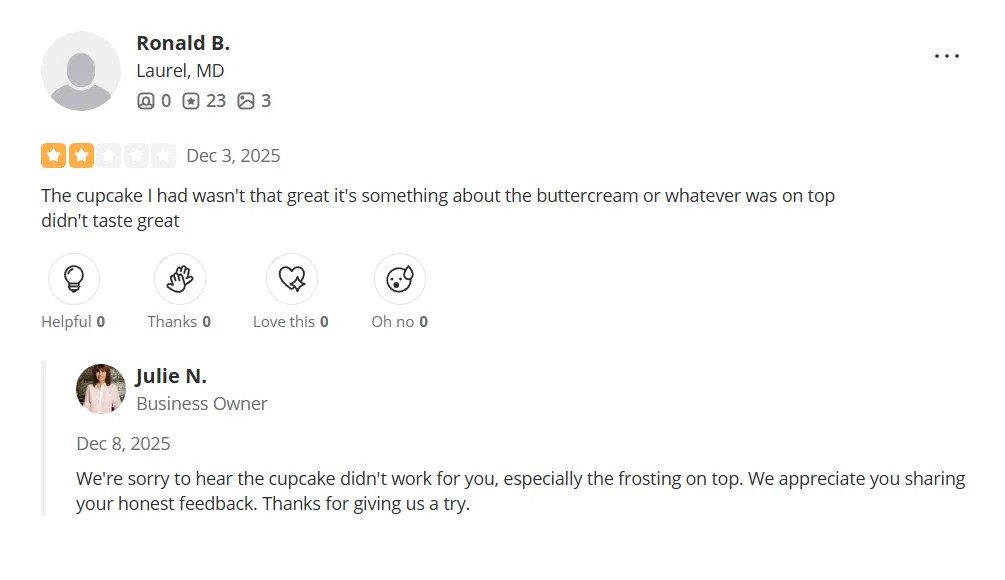
Task: Click the Oh no 0 label
Action: (x=400, y=322)
